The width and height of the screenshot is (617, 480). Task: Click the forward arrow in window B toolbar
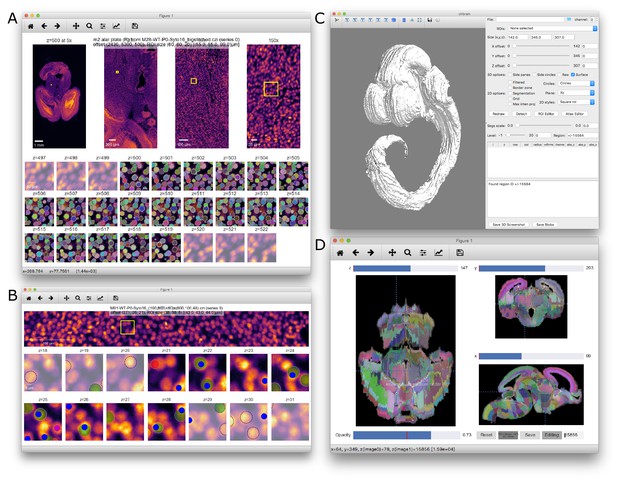point(51,298)
